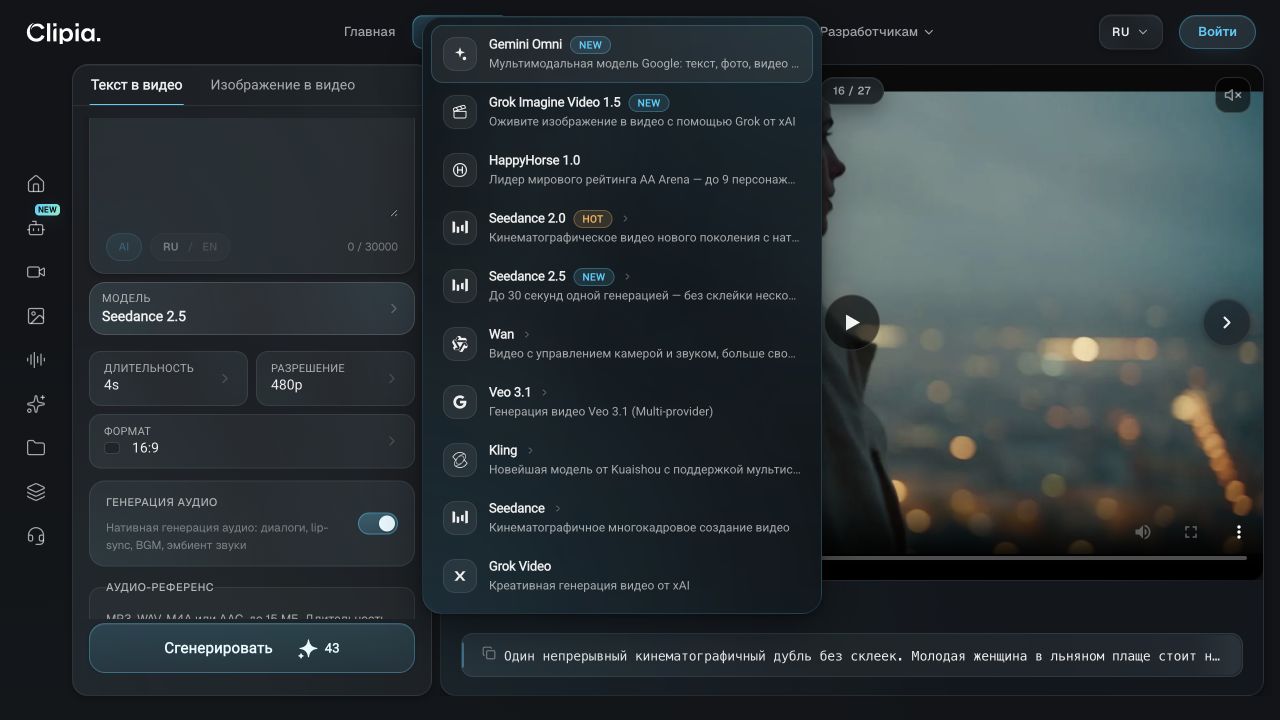
Task: Toggle the audio generation switch off
Action: pos(378,523)
